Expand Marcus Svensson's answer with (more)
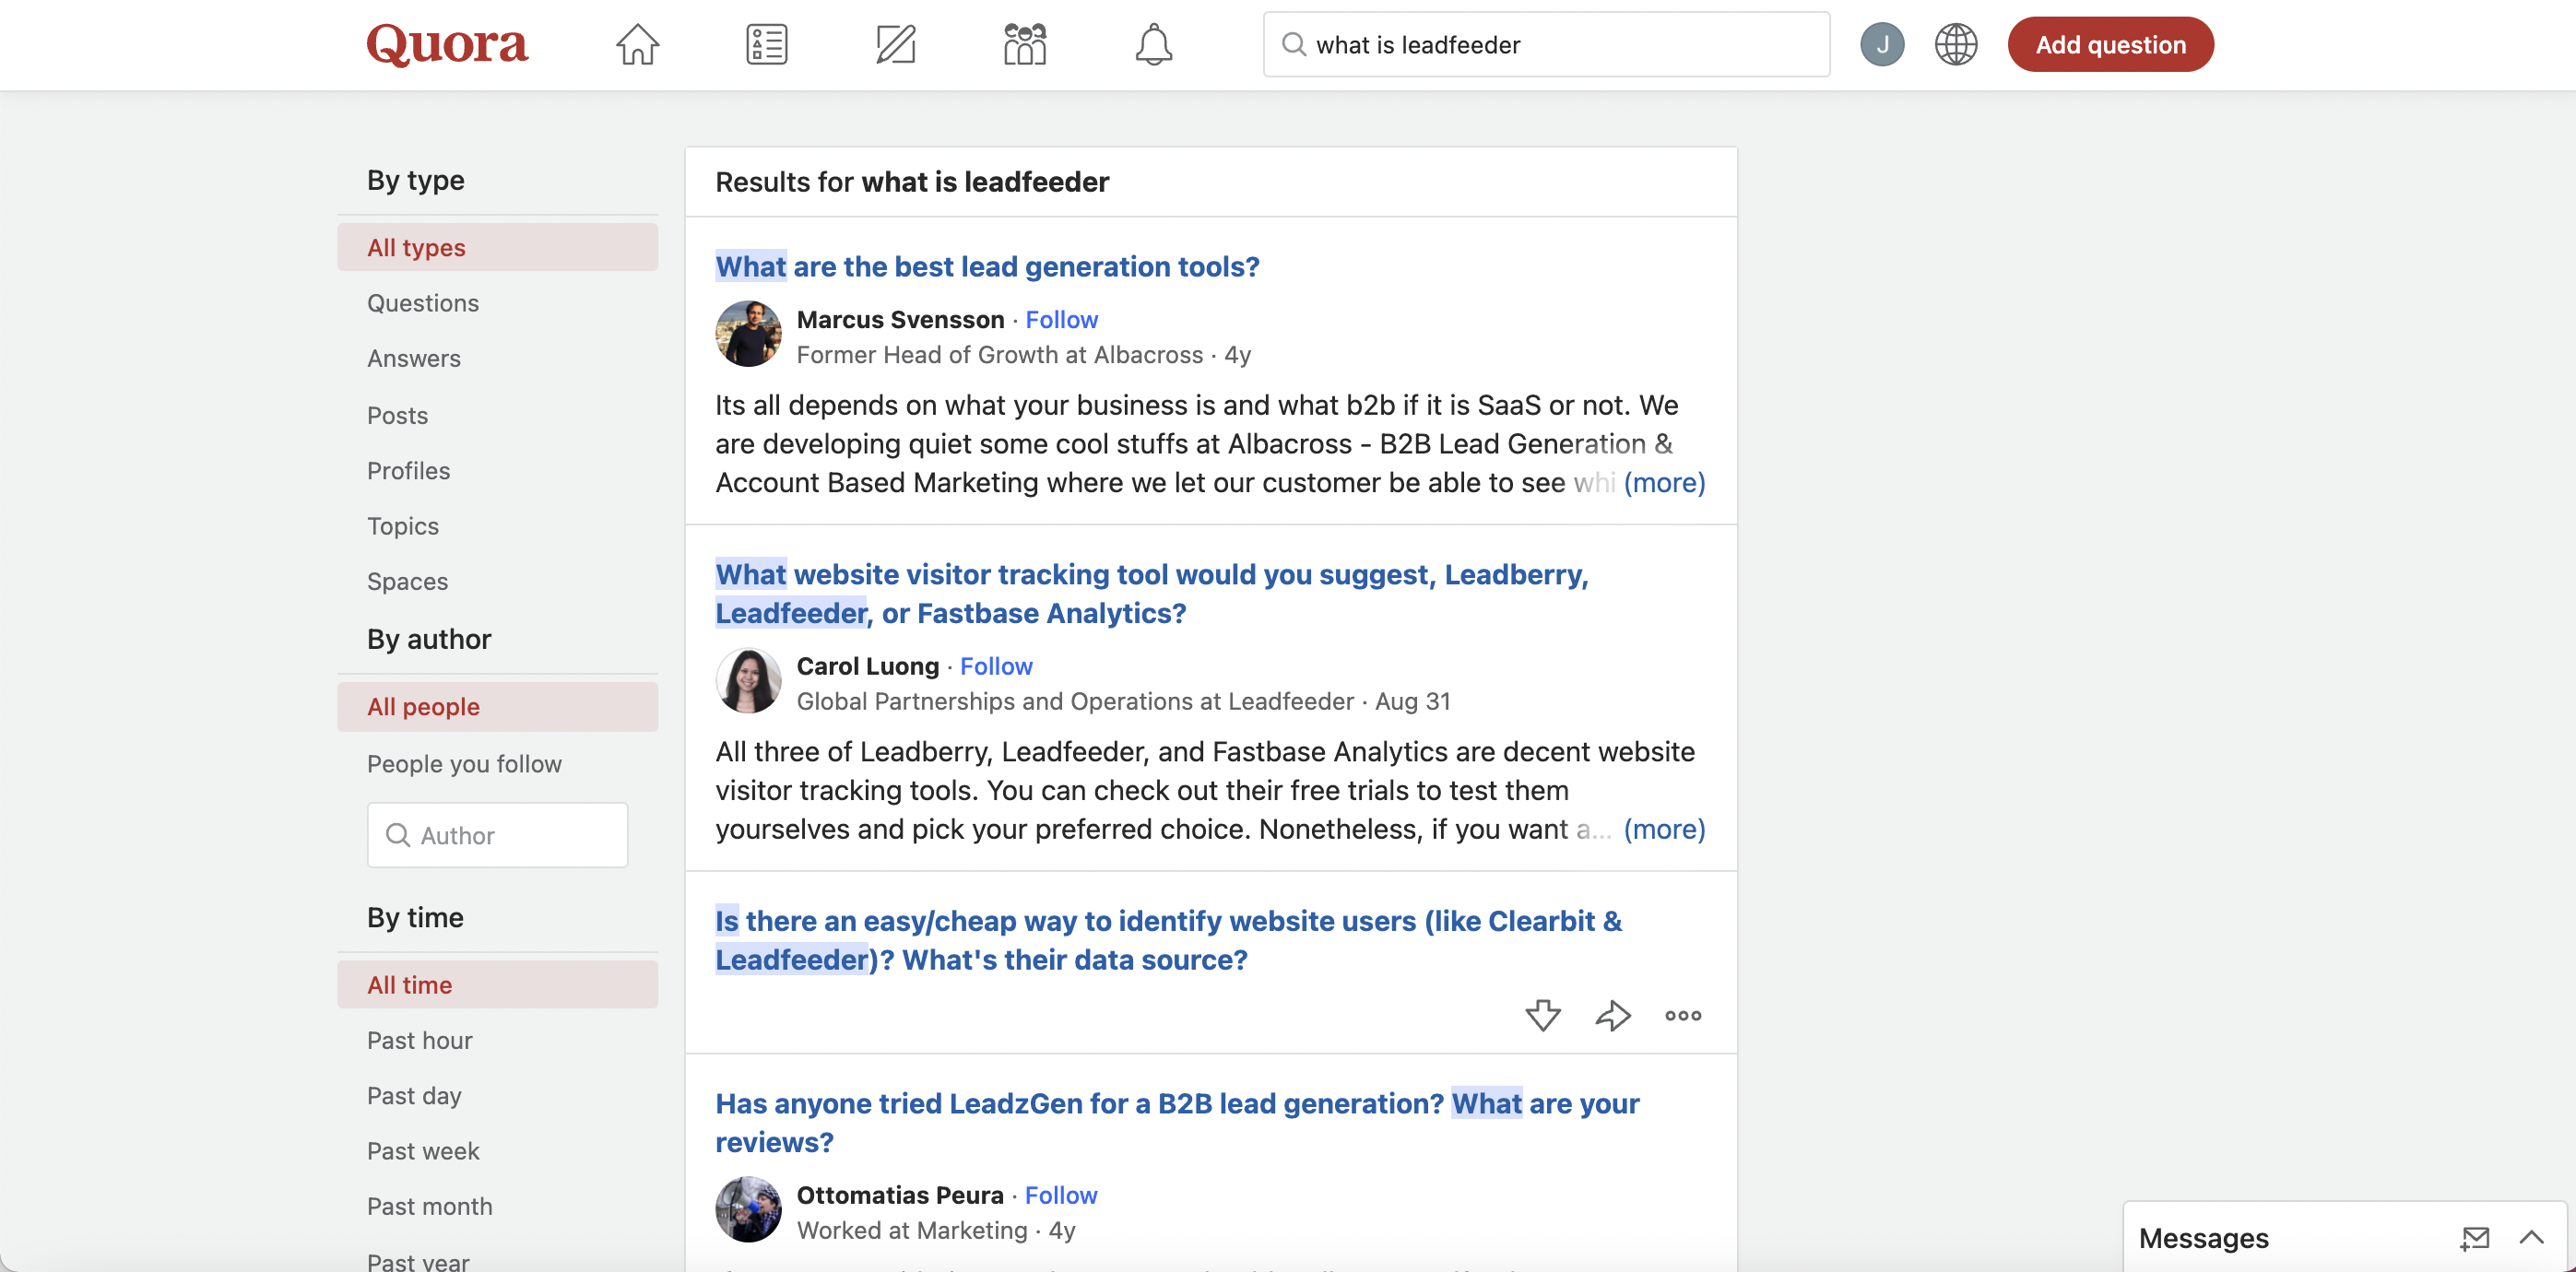This screenshot has width=2576, height=1272. click(1664, 482)
